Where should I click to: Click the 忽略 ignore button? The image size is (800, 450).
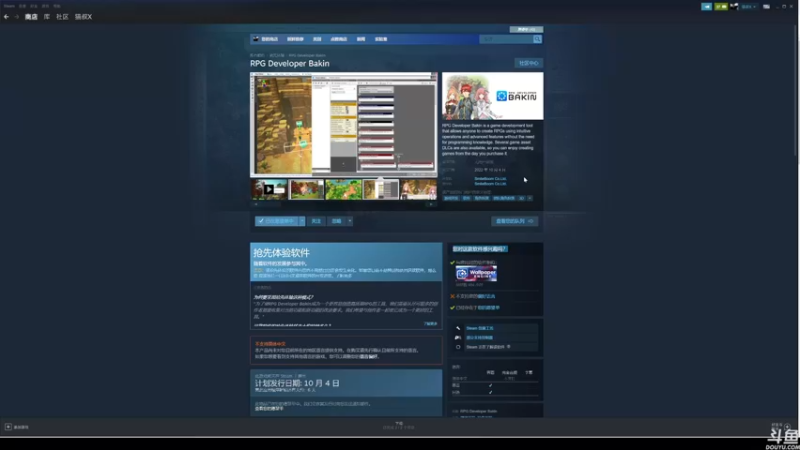tap(337, 221)
